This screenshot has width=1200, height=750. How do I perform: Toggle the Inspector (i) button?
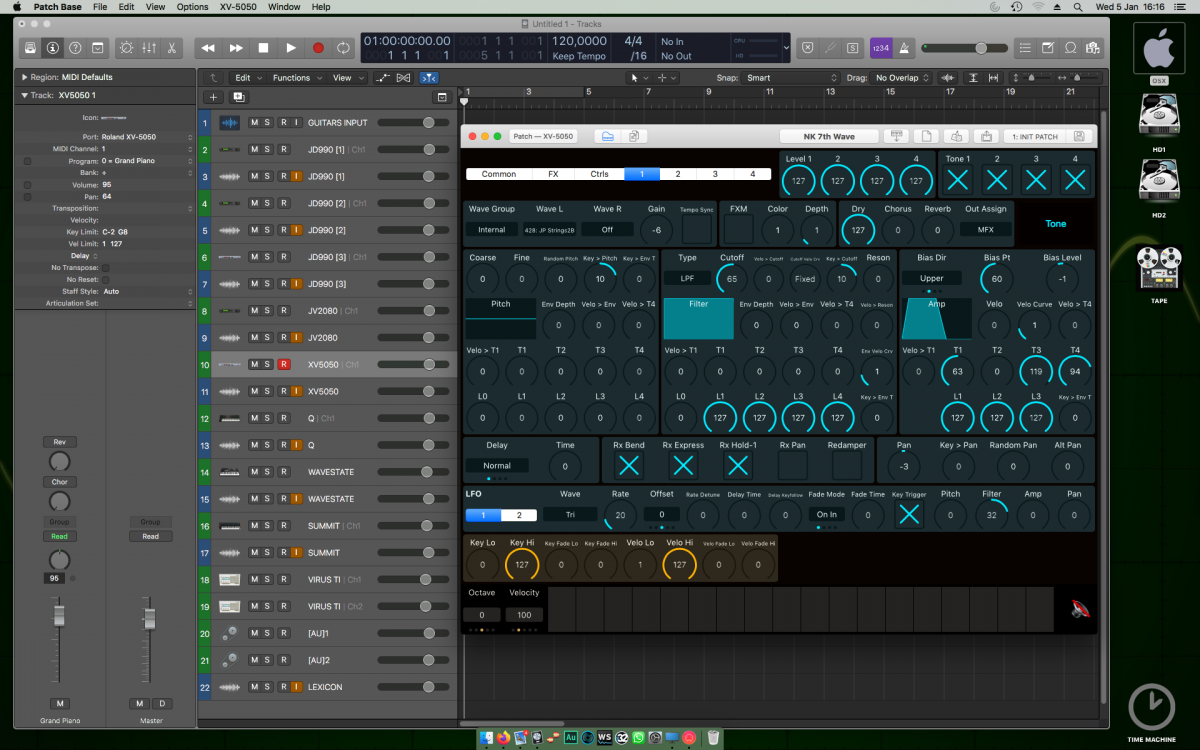52,47
